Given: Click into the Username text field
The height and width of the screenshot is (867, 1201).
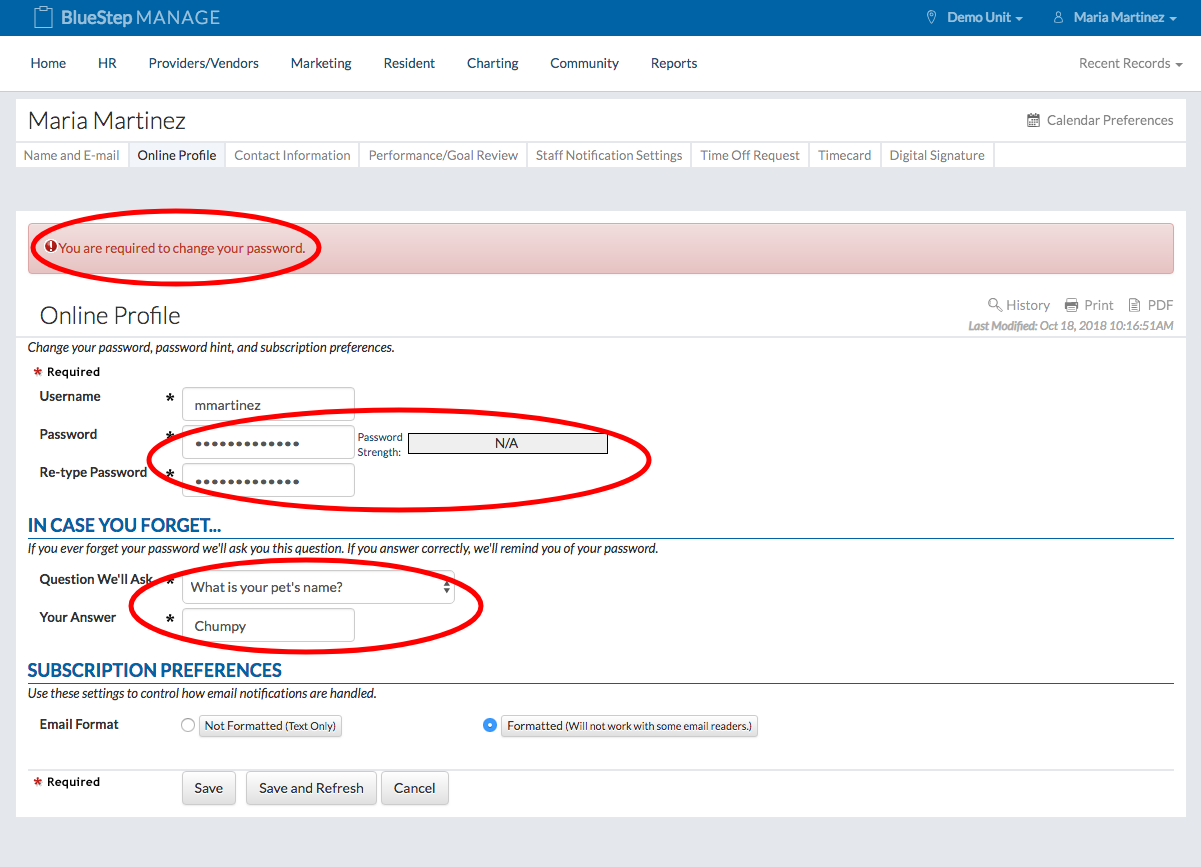Looking at the screenshot, I should (268, 405).
